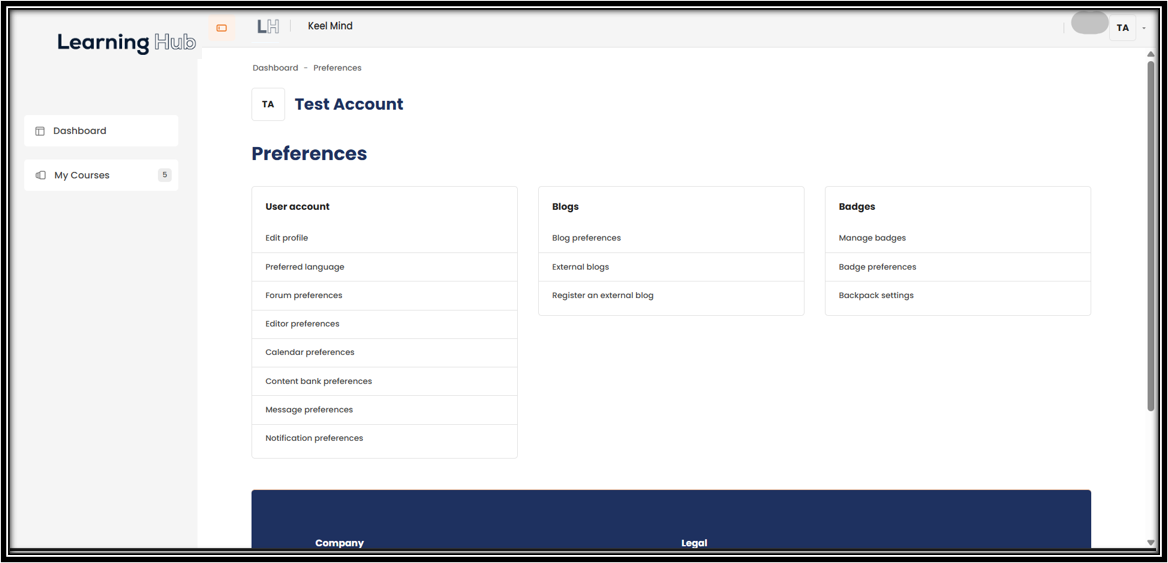Screen dimensions: 1168x563
Task: Click the Badges section heading
Action: point(857,207)
